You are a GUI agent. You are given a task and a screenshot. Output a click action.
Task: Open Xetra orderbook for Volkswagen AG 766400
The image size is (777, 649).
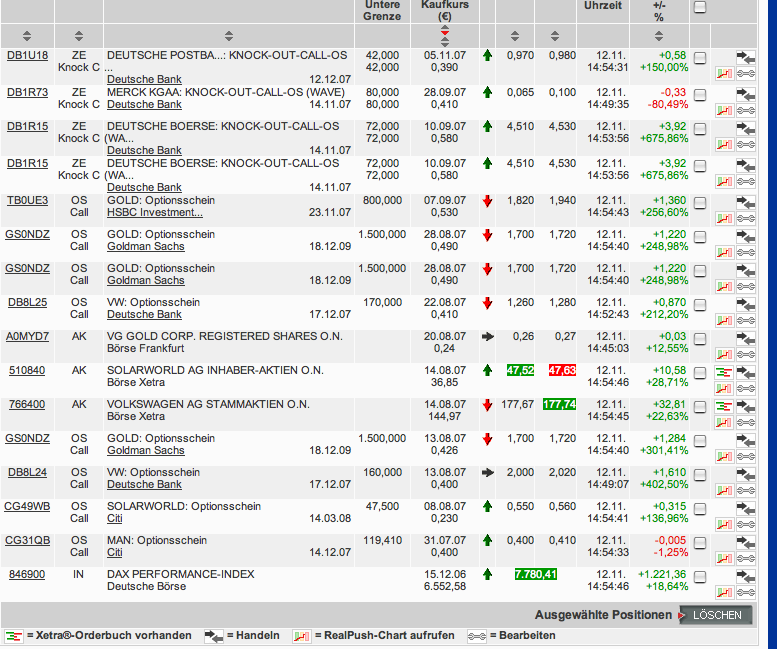[x=724, y=406]
